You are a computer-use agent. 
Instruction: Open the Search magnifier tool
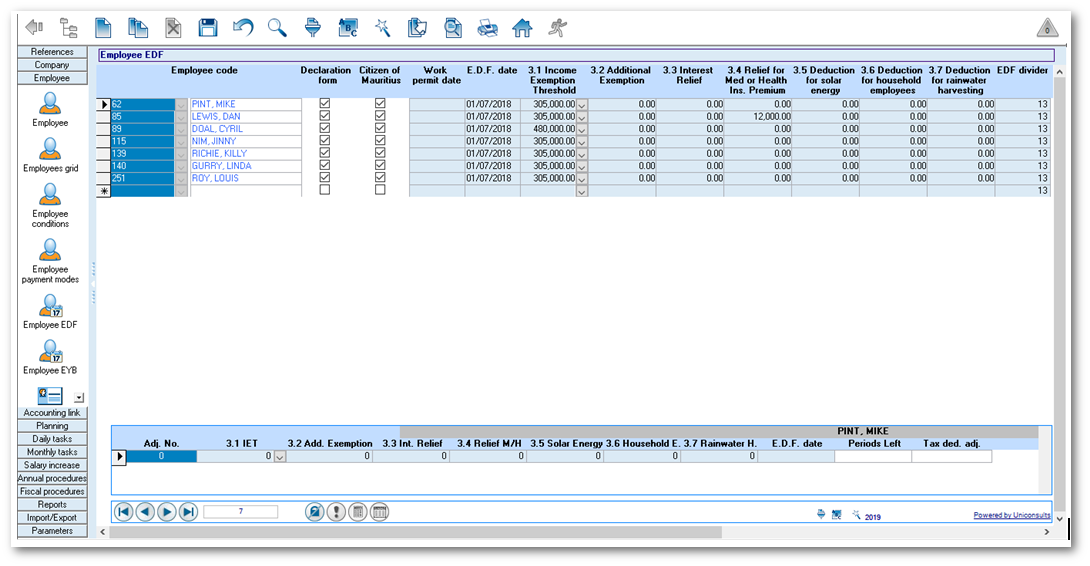pos(277,28)
